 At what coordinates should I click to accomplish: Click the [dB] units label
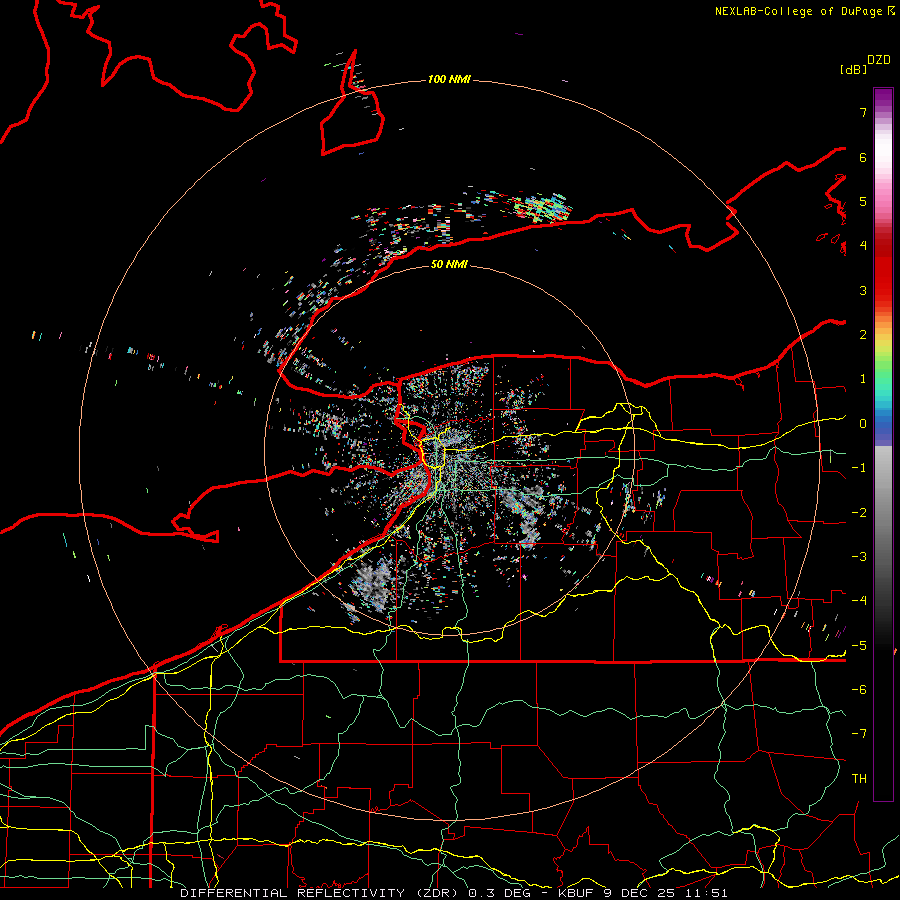pyautogui.click(x=854, y=69)
